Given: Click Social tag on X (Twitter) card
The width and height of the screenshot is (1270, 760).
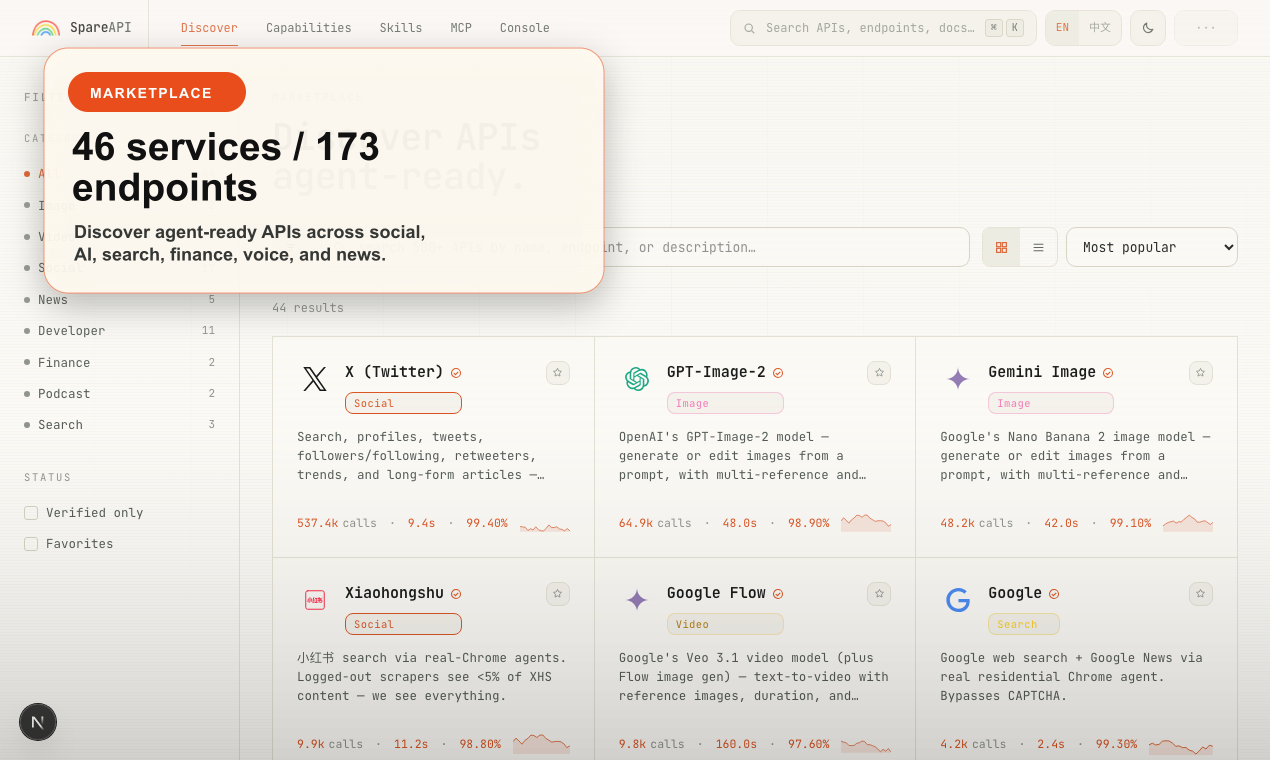Looking at the screenshot, I should [403, 403].
